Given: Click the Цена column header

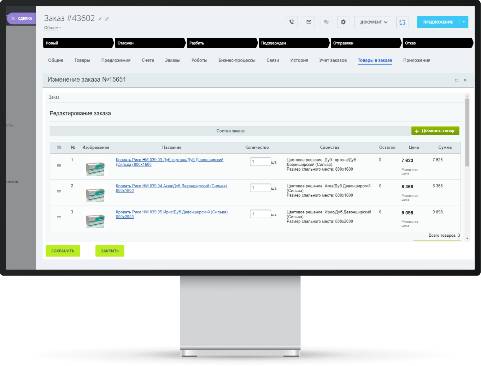Looking at the screenshot, I should pyautogui.click(x=414, y=147).
